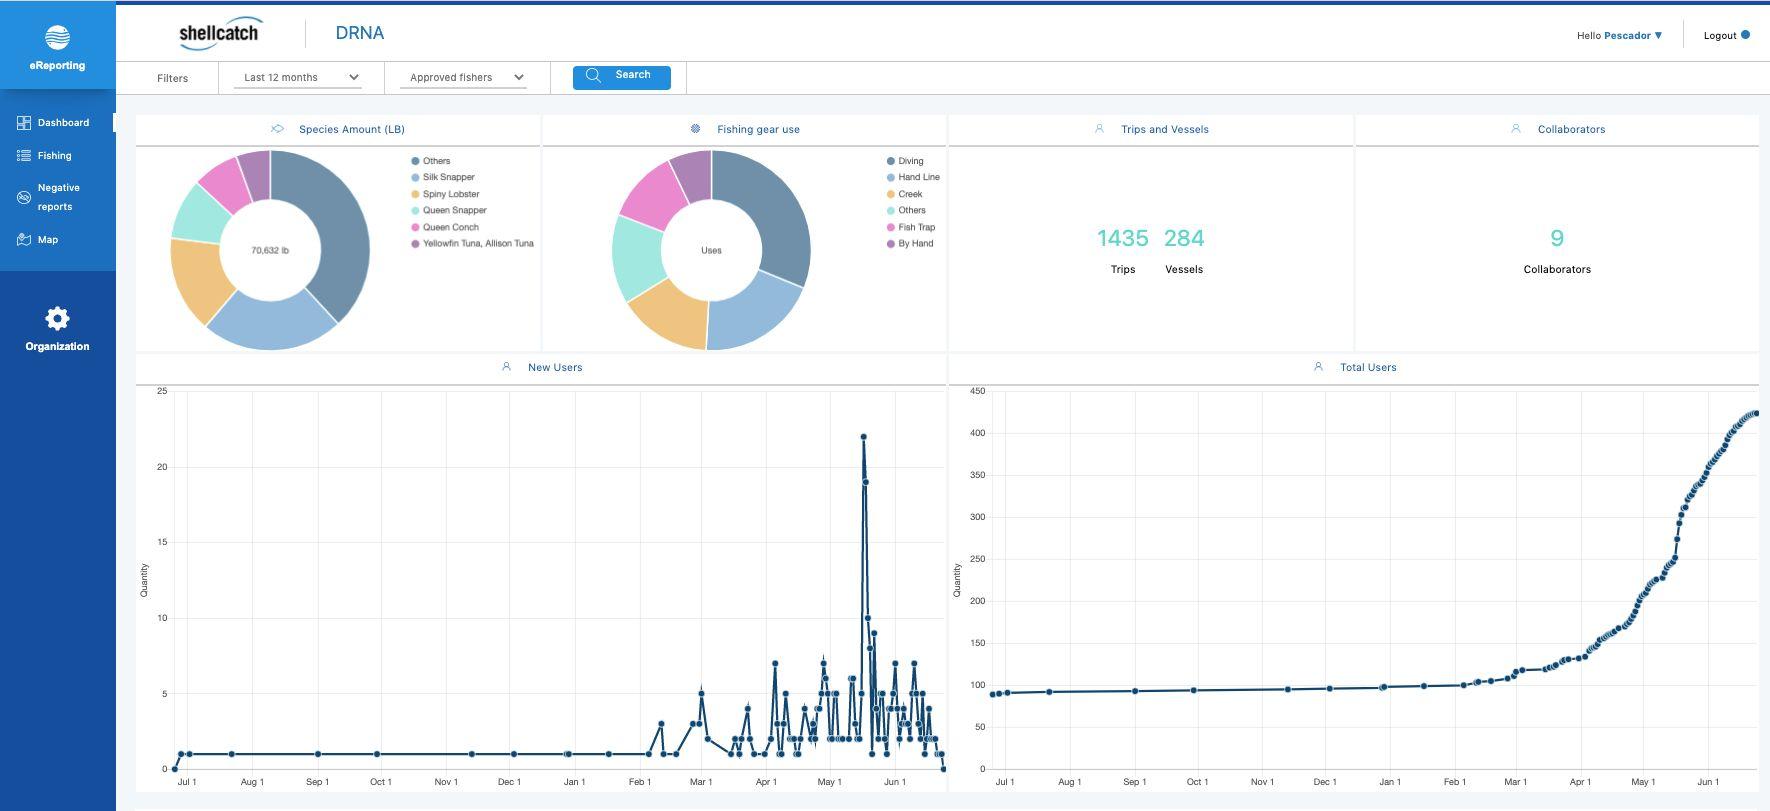1770x811 pixels.
Task: Open the Fishing sidebar section
Action: pos(57,155)
